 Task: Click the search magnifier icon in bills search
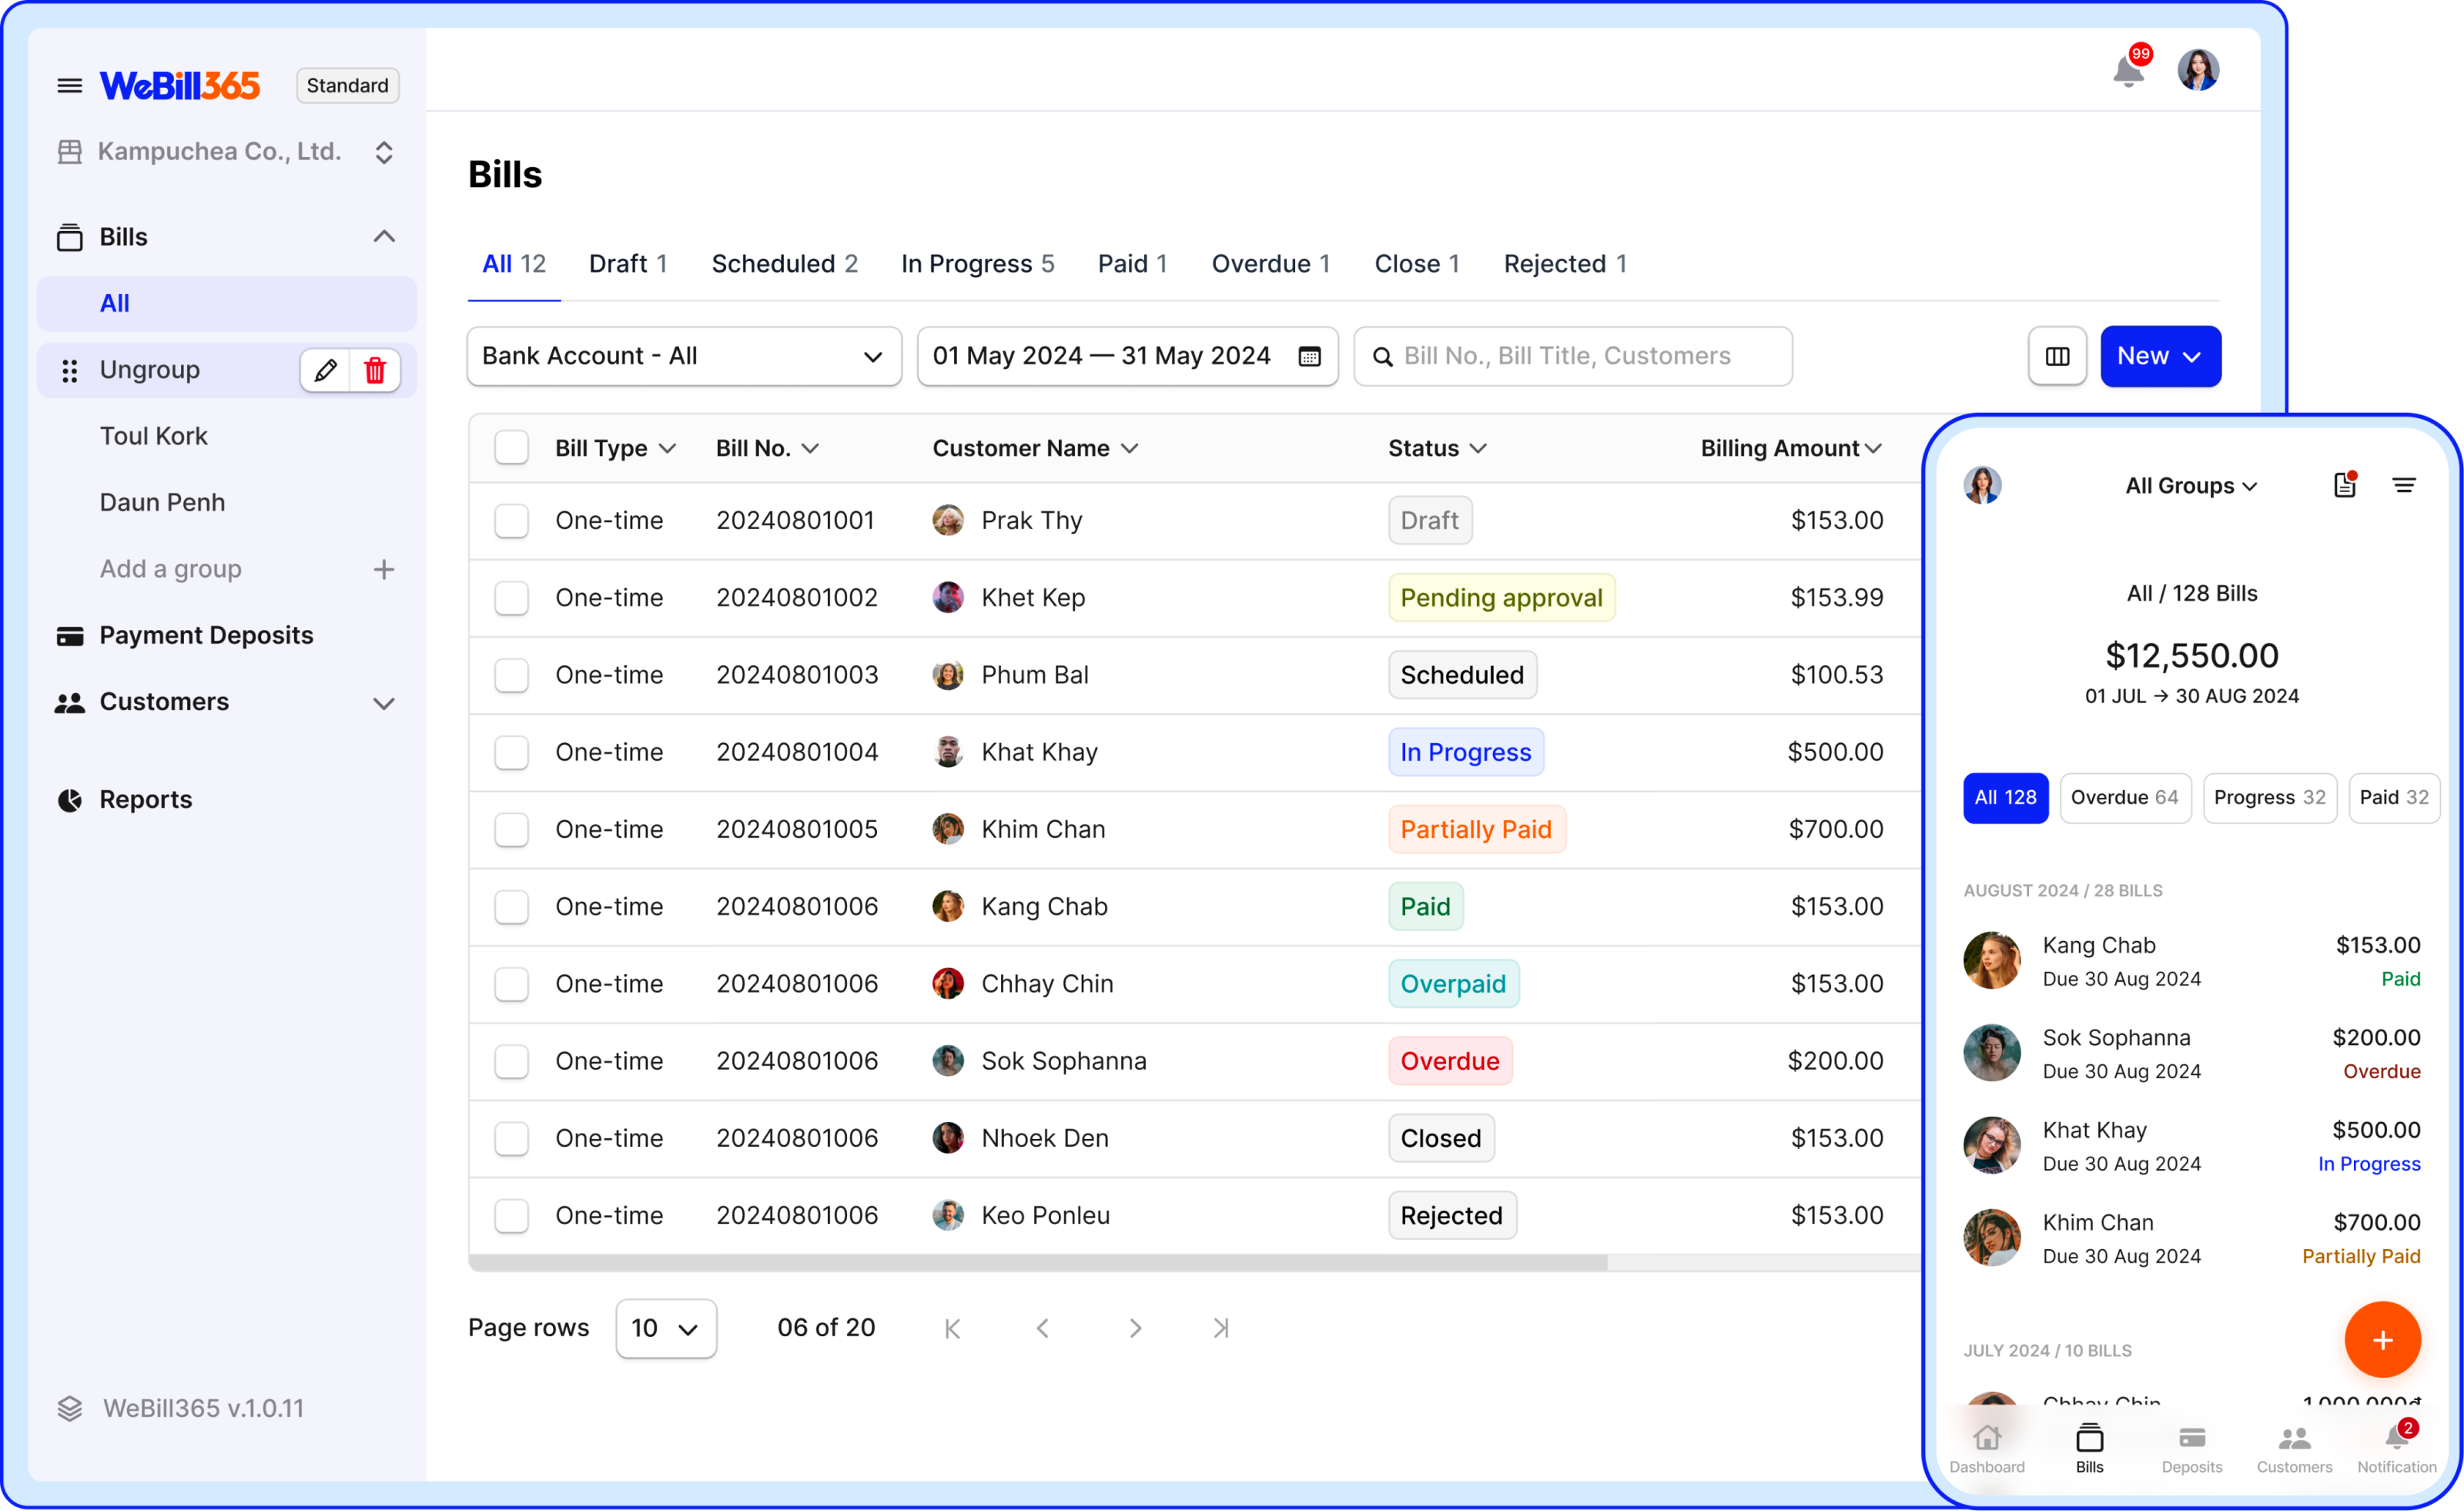(x=1383, y=356)
